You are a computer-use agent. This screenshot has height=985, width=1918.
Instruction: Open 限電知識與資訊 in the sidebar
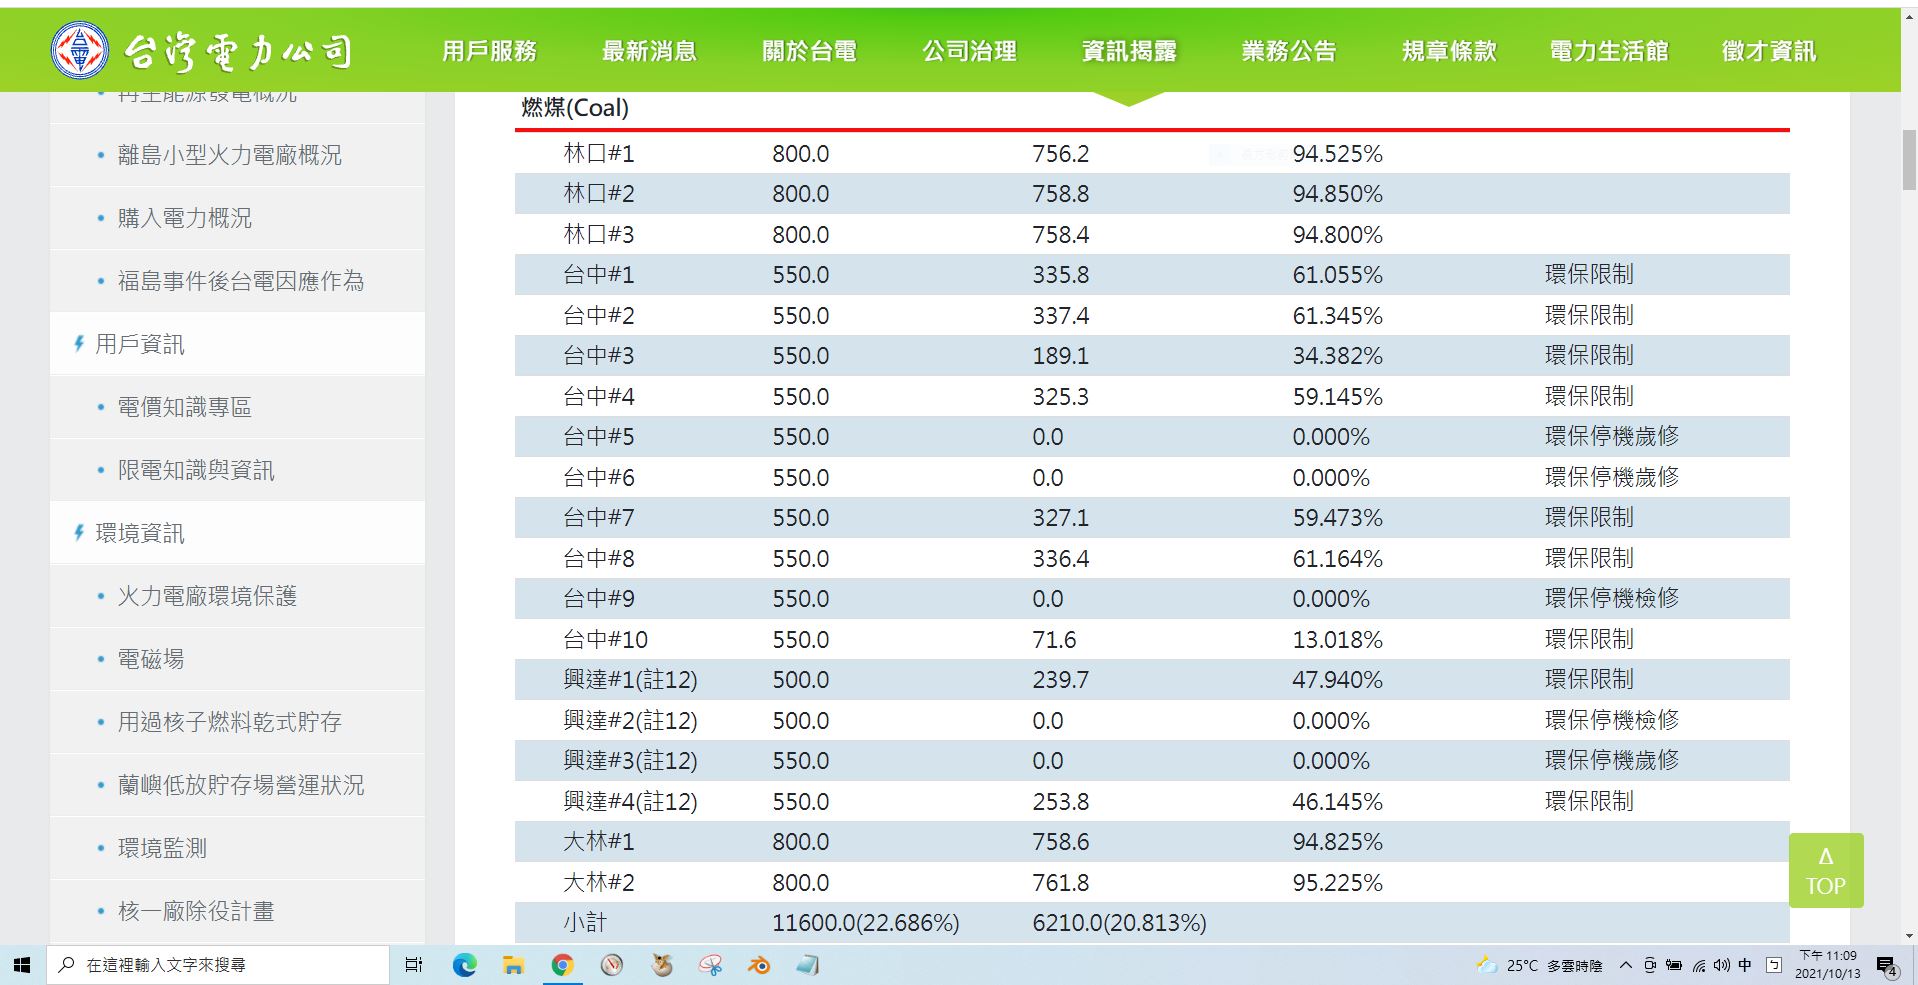(x=196, y=470)
